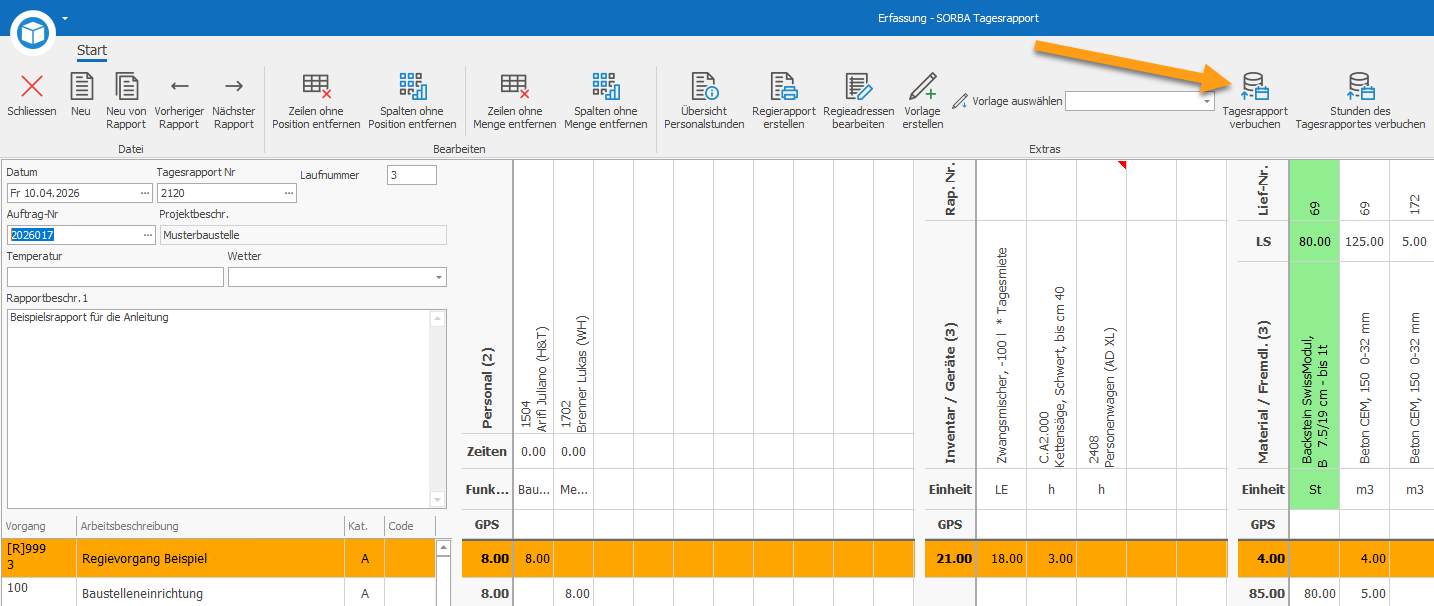Click the Schliessen red X icon
Screen dimensions: 1434x606
(x=32, y=86)
